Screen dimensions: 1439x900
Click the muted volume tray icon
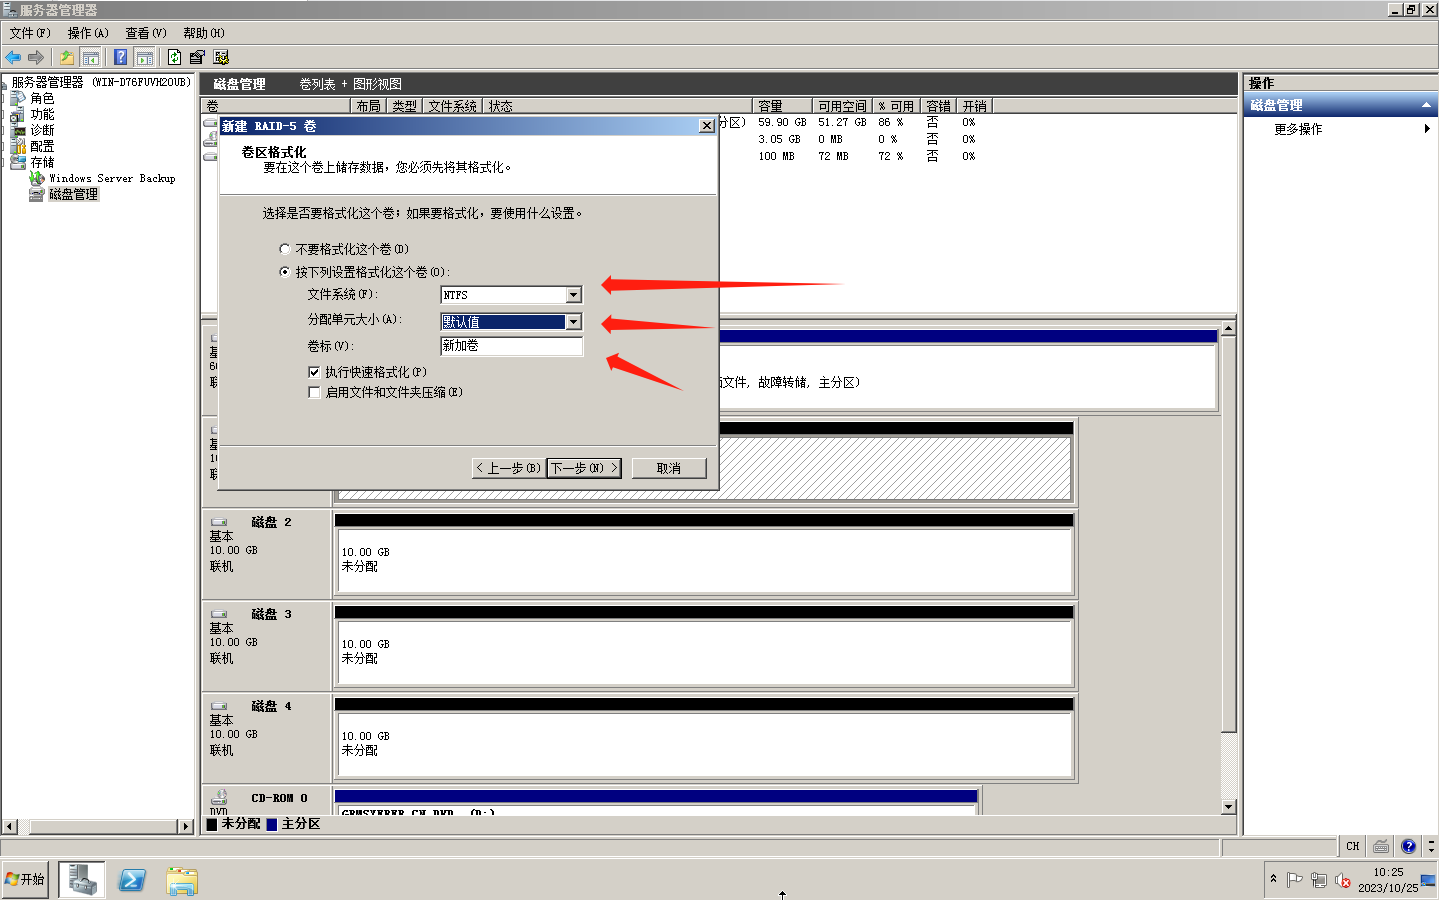coord(1343,880)
